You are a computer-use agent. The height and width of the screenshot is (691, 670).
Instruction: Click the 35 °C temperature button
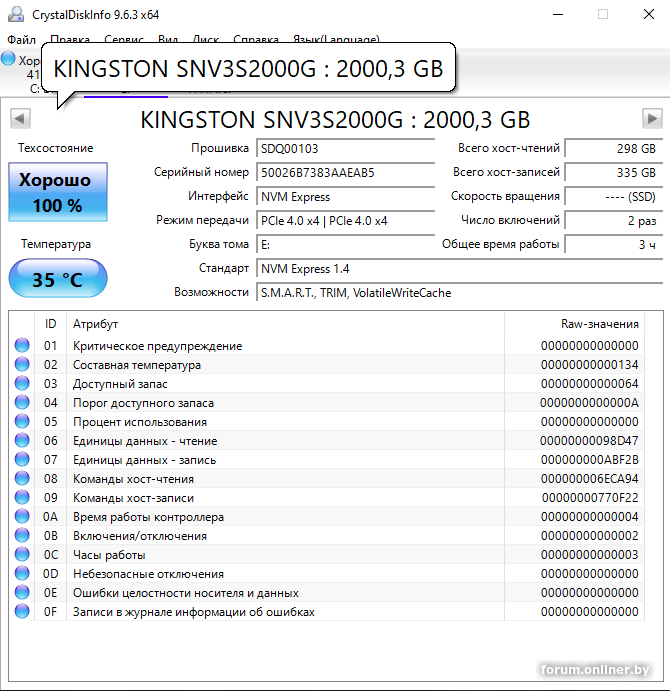coord(58,279)
